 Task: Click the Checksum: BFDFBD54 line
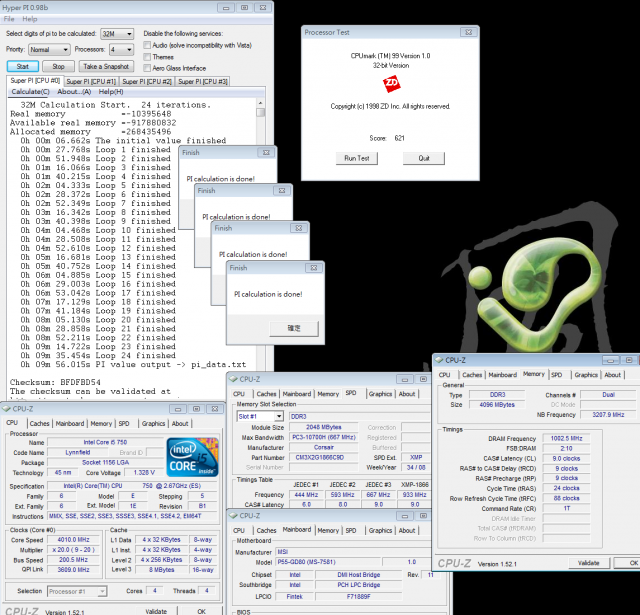[55, 382]
